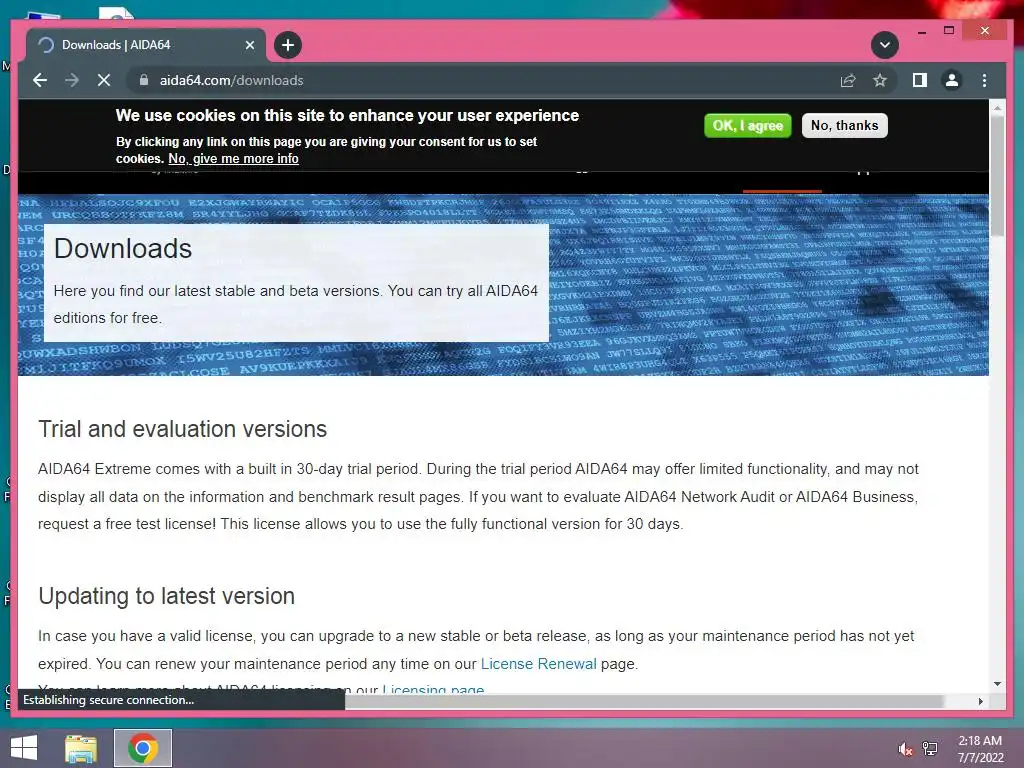Maximize the Chrome window
1024x768 pixels.
(949, 31)
